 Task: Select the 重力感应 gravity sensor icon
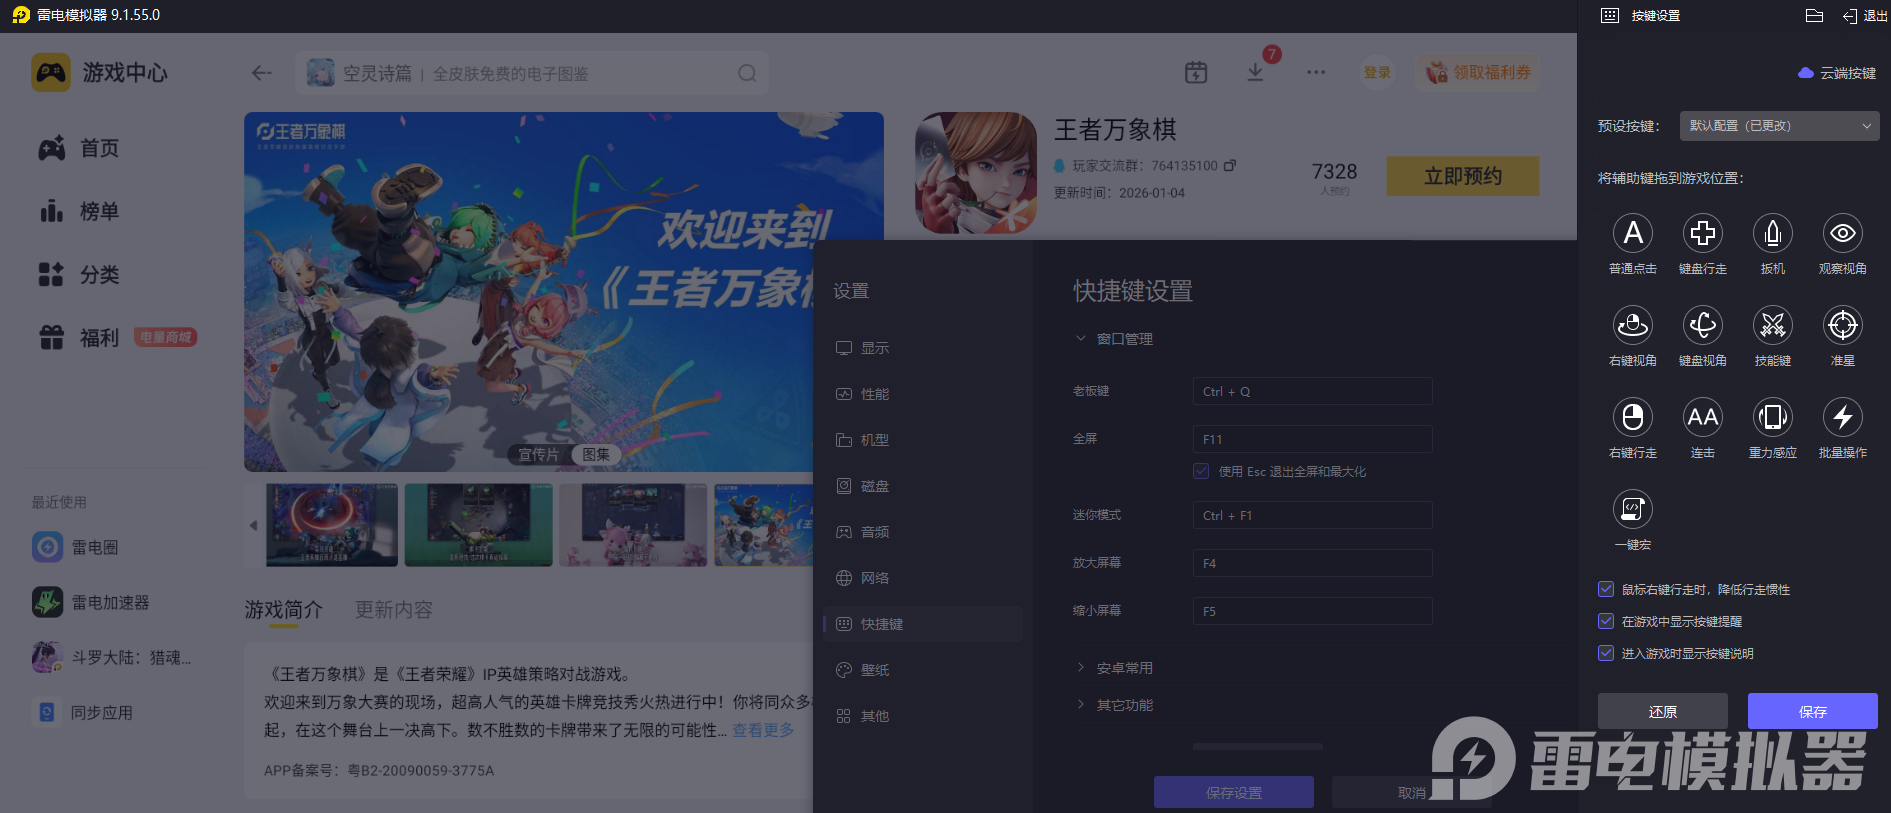coord(1773,417)
